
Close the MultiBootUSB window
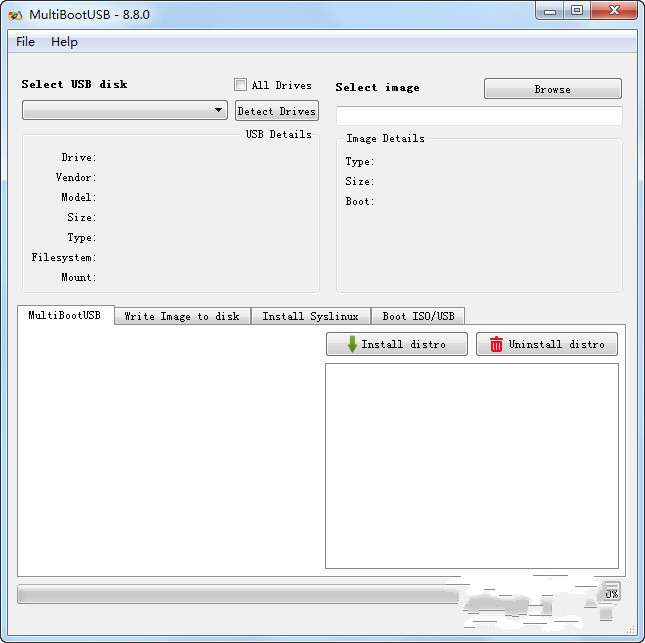(x=614, y=11)
